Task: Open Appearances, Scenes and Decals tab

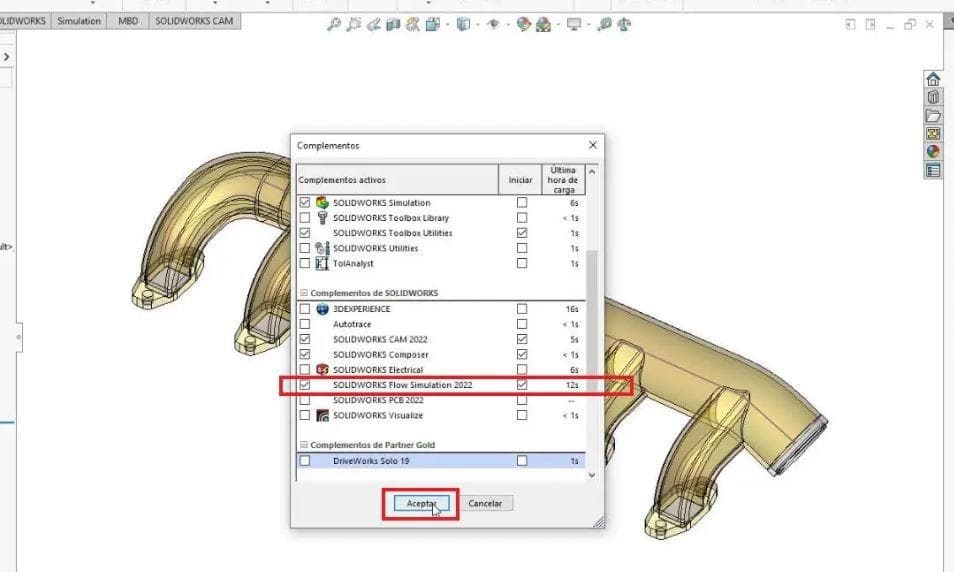Action: point(933,152)
